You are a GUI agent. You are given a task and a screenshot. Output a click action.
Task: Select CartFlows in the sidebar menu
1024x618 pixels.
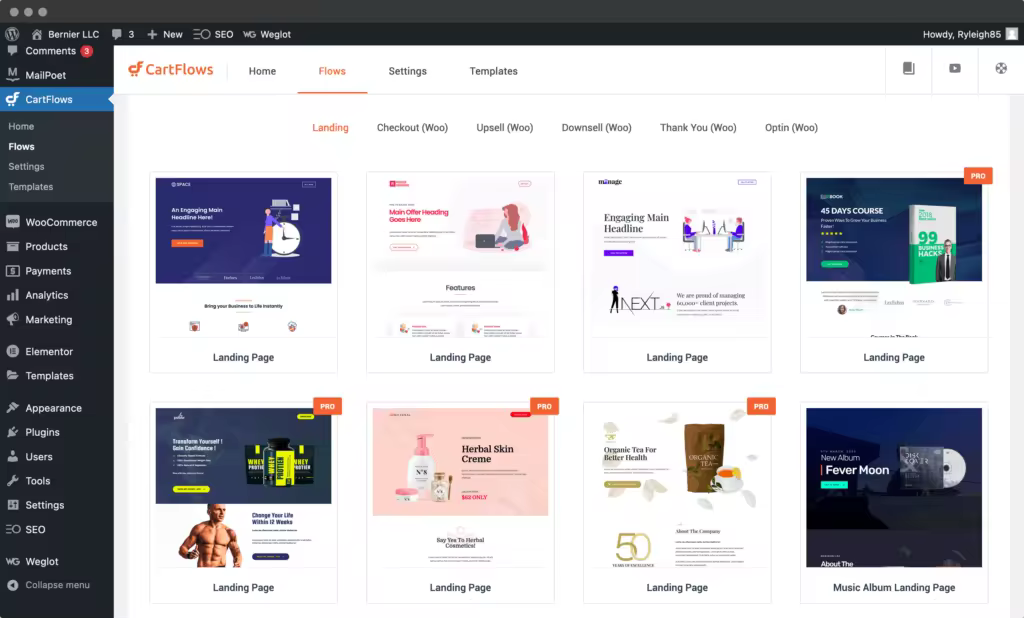(x=57, y=99)
